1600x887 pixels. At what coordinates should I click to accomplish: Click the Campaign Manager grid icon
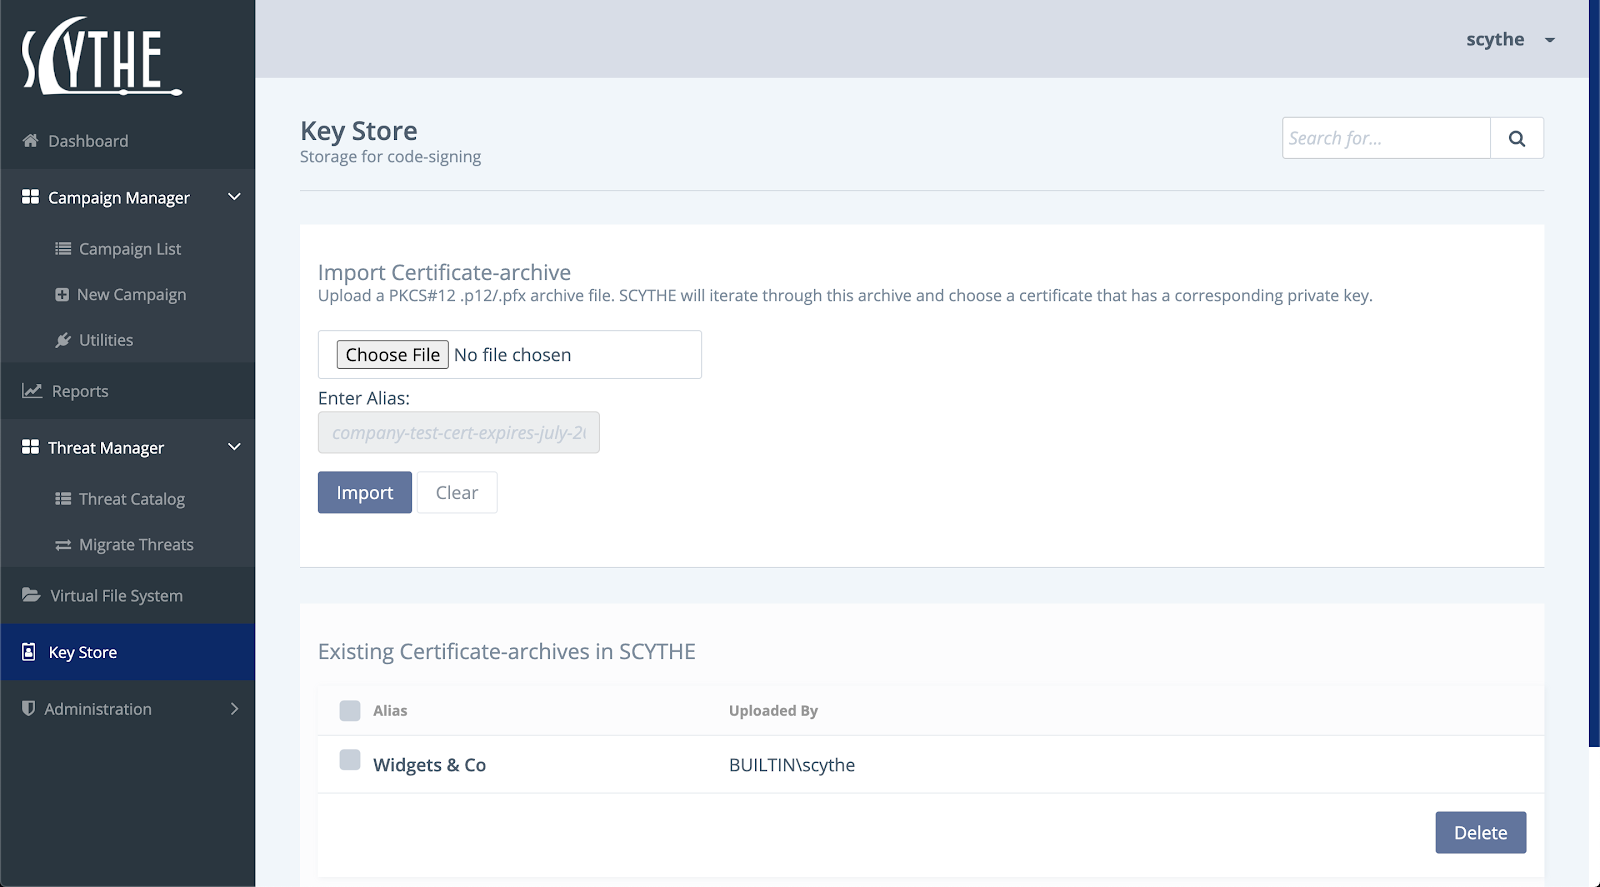click(x=31, y=197)
